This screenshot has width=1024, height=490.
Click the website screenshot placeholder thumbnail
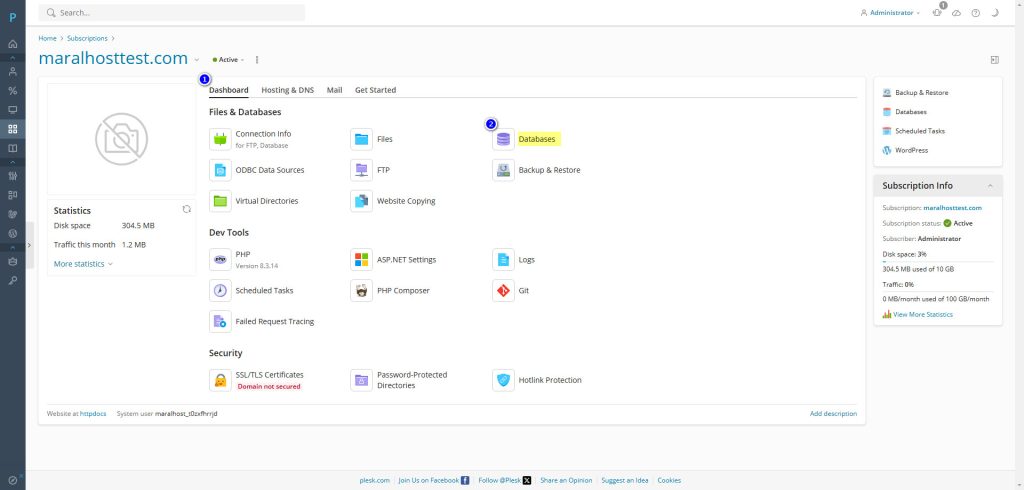[121, 139]
